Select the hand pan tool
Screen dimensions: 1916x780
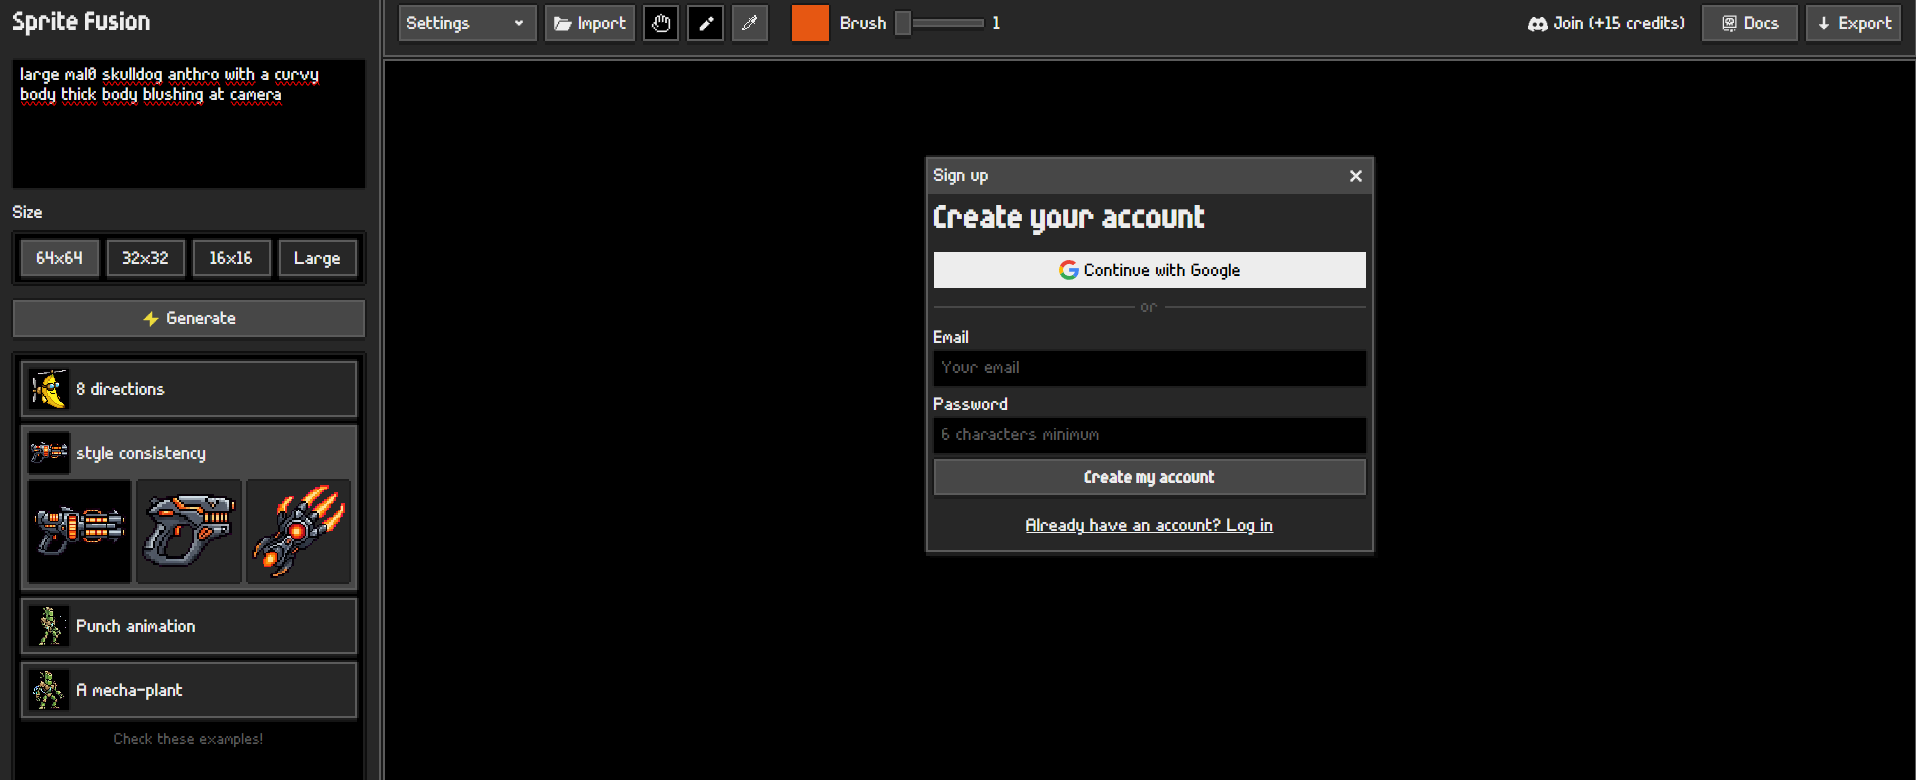(661, 23)
